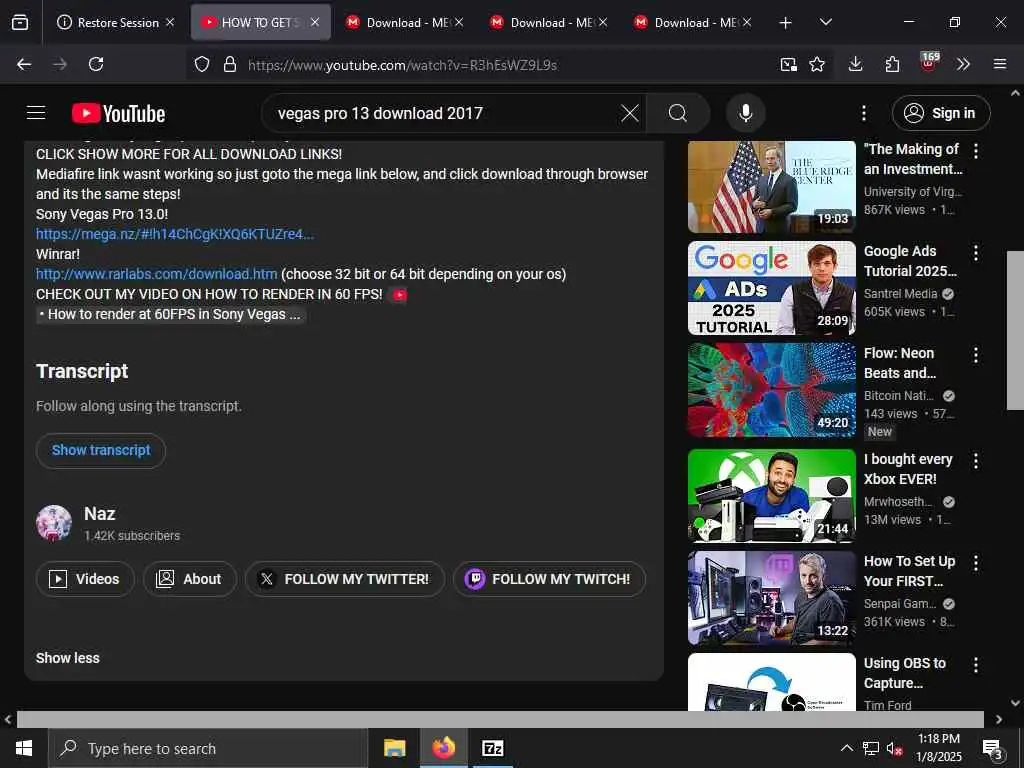Open YouTube guide hamburger menu

36,113
